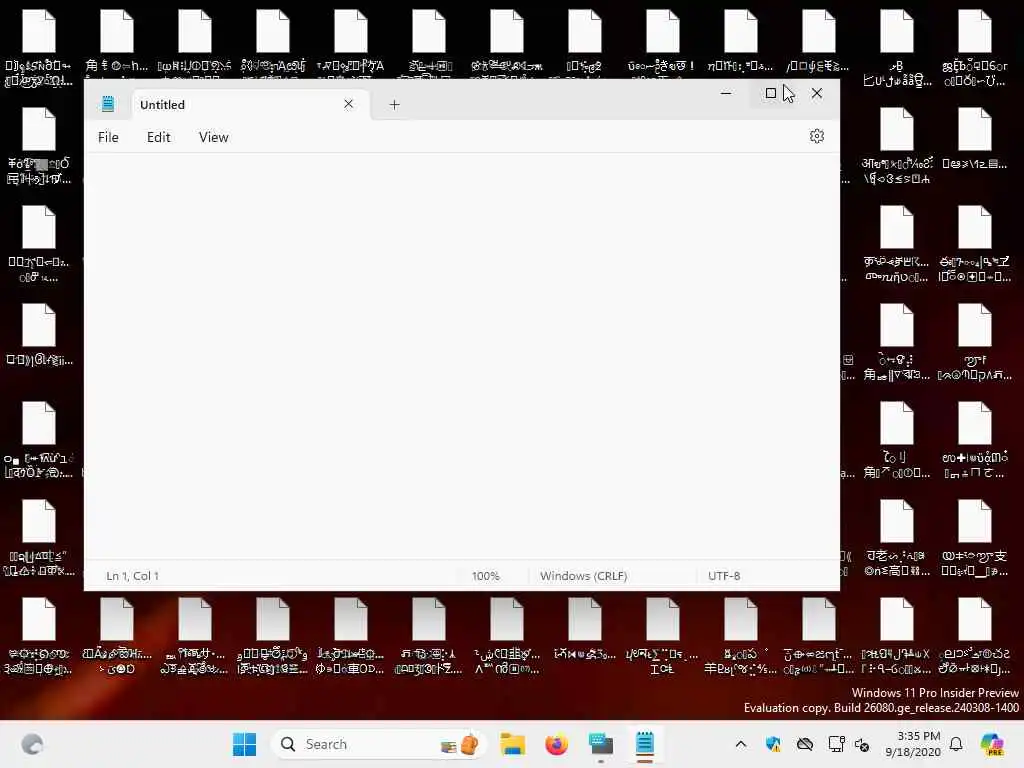This screenshot has width=1024, height=768.
Task: Open the clock showing 3:35 PM
Action: (x=913, y=744)
